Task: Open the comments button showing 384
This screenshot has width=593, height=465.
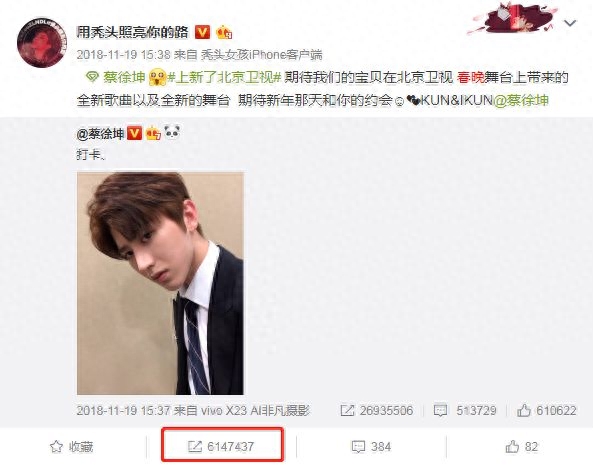Action: point(371,447)
